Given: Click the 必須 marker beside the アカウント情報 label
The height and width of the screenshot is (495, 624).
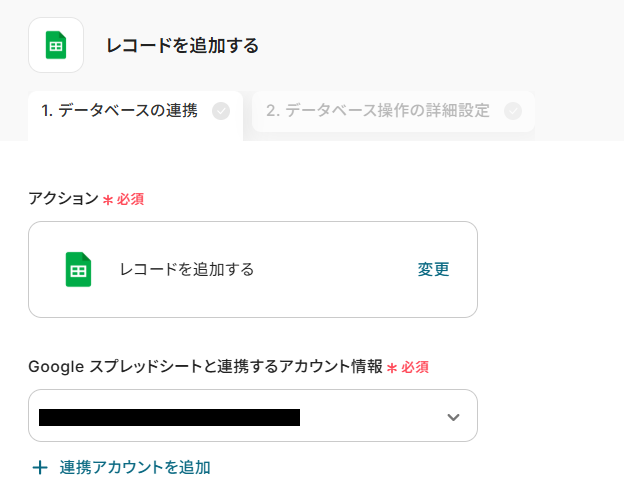Looking at the screenshot, I should click(x=415, y=367).
